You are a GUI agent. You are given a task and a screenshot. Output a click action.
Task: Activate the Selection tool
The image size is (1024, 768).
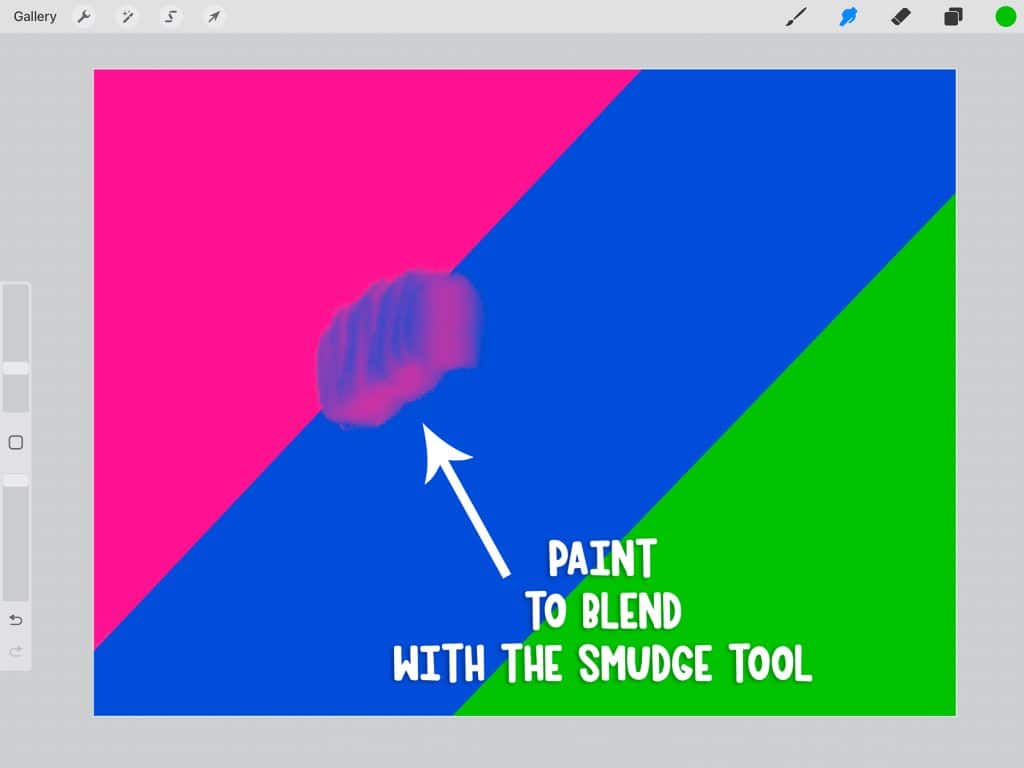[170, 16]
